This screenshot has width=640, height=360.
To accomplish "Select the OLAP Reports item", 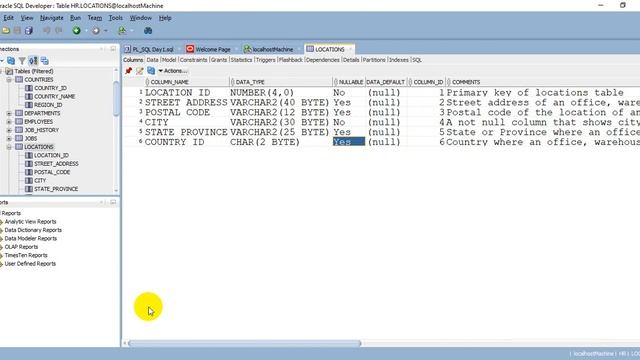I will coord(21,247).
